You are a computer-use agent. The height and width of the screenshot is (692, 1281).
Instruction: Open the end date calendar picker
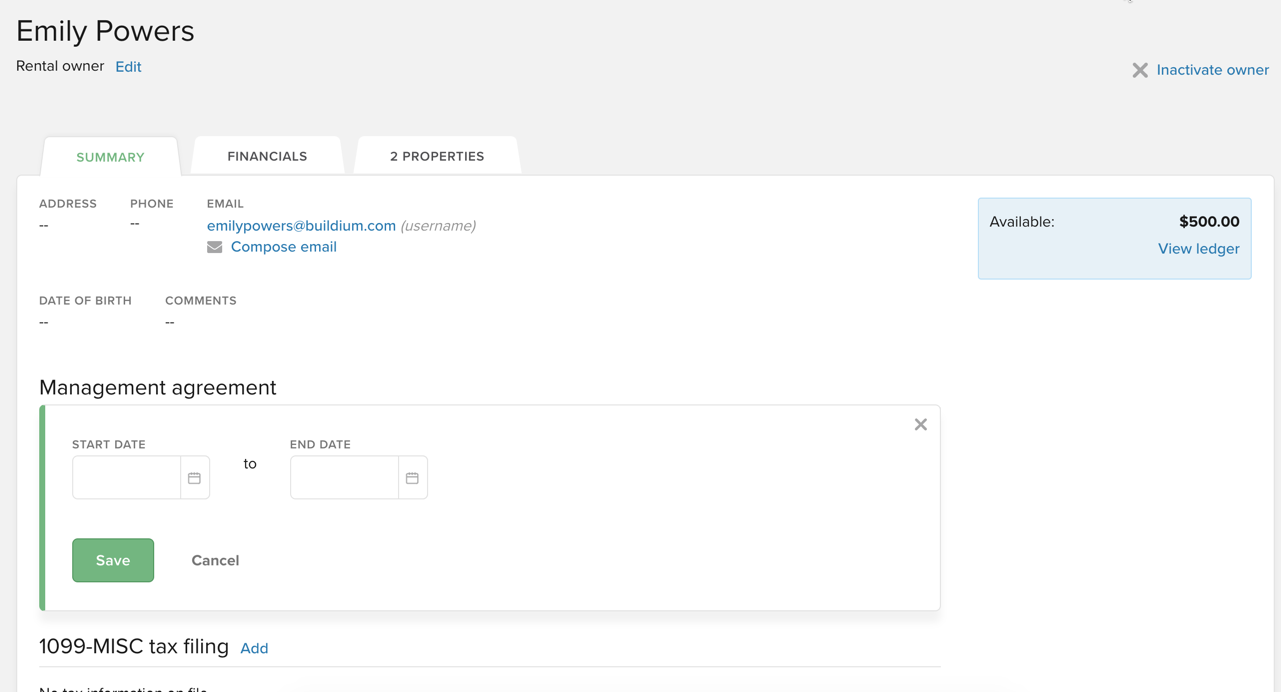[412, 478]
